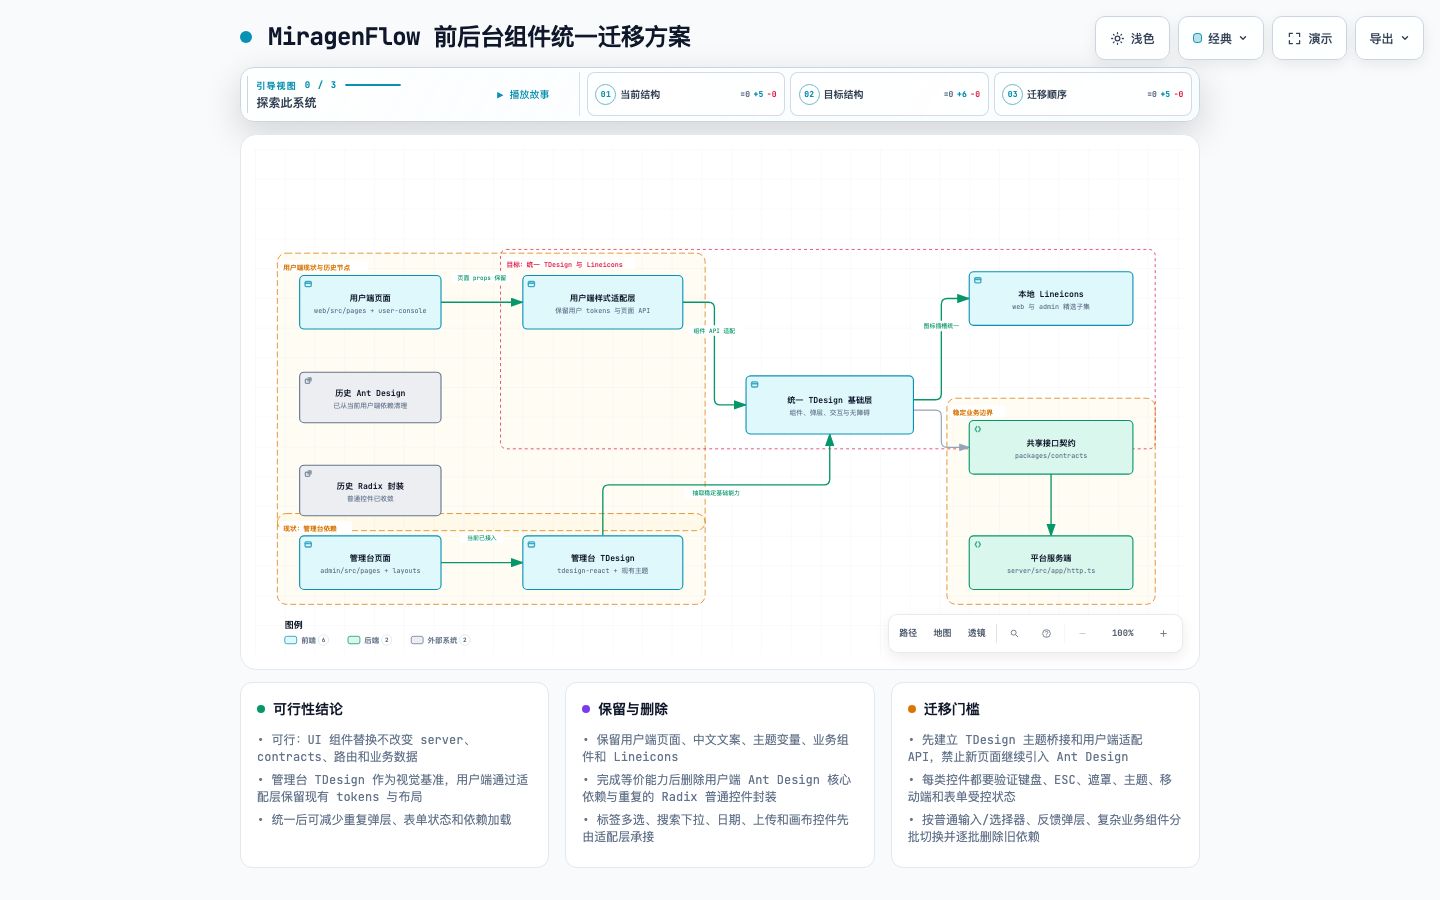Start 演示 presentation mode

coord(1309,38)
